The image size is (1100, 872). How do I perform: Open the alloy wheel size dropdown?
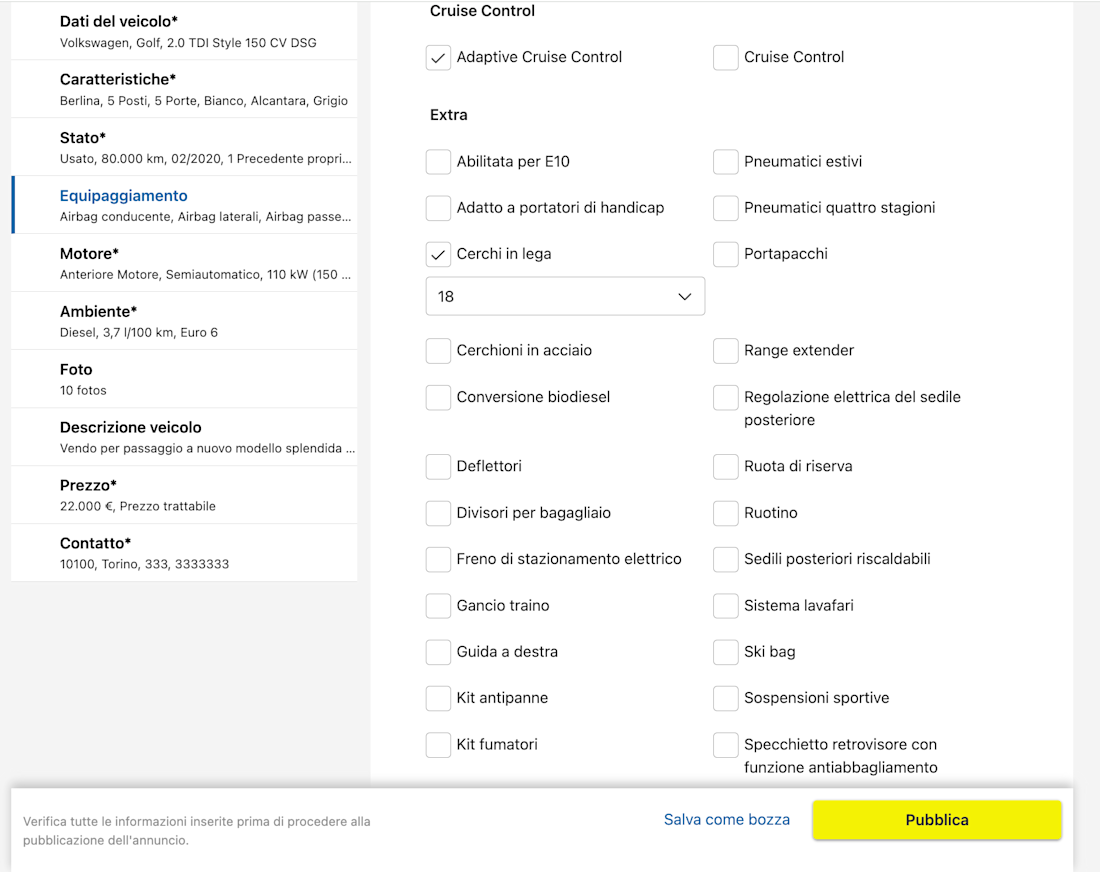[565, 297]
